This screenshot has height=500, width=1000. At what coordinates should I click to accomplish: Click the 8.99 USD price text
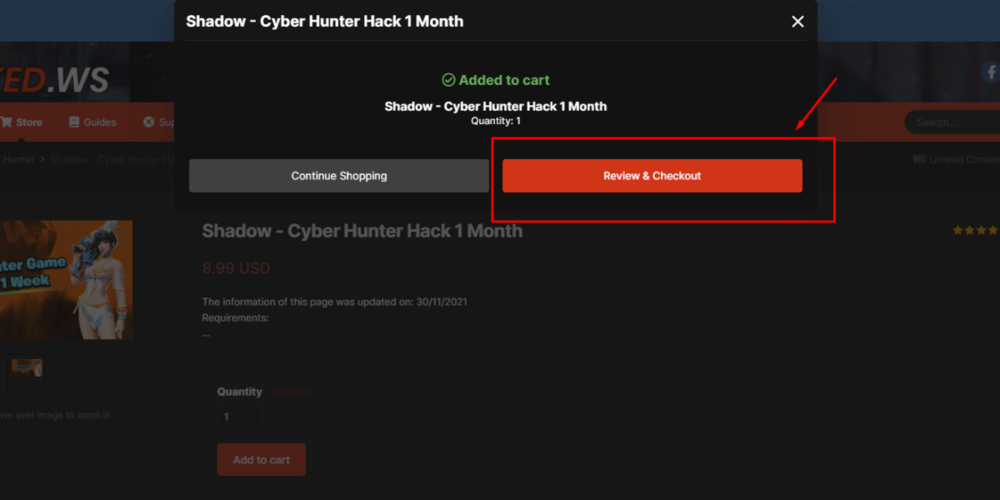[236, 268]
